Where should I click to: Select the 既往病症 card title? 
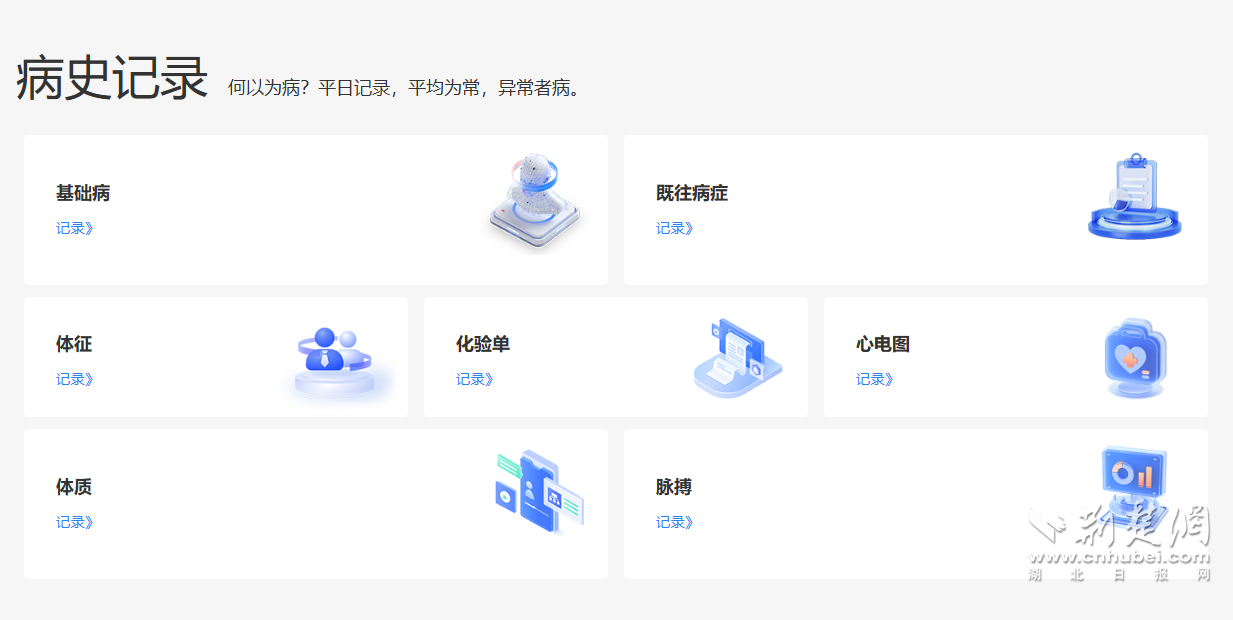click(692, 194)
